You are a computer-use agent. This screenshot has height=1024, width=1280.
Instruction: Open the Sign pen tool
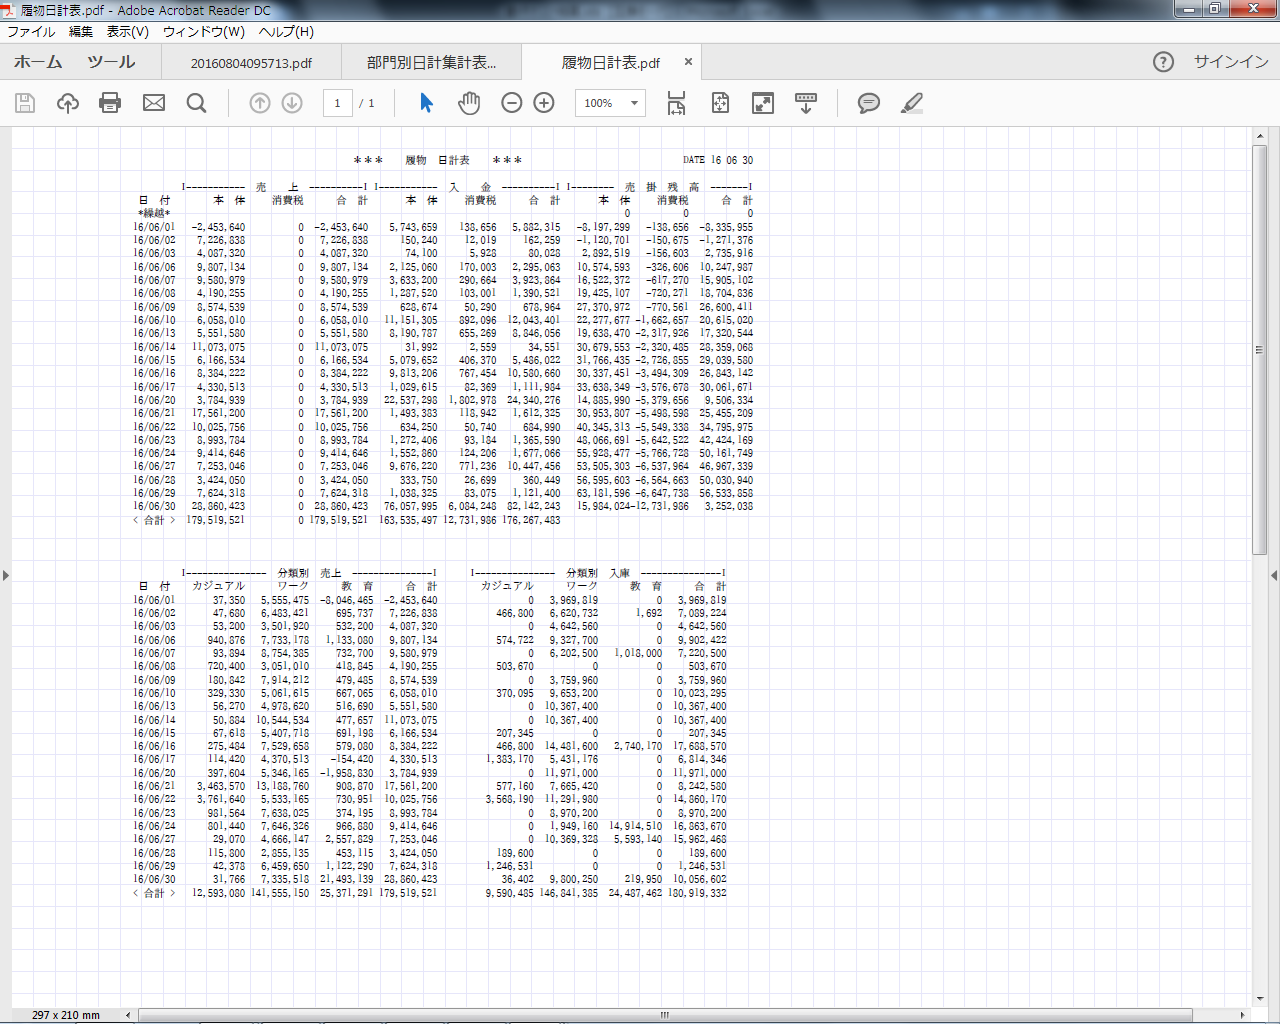[x=911, y=103]
